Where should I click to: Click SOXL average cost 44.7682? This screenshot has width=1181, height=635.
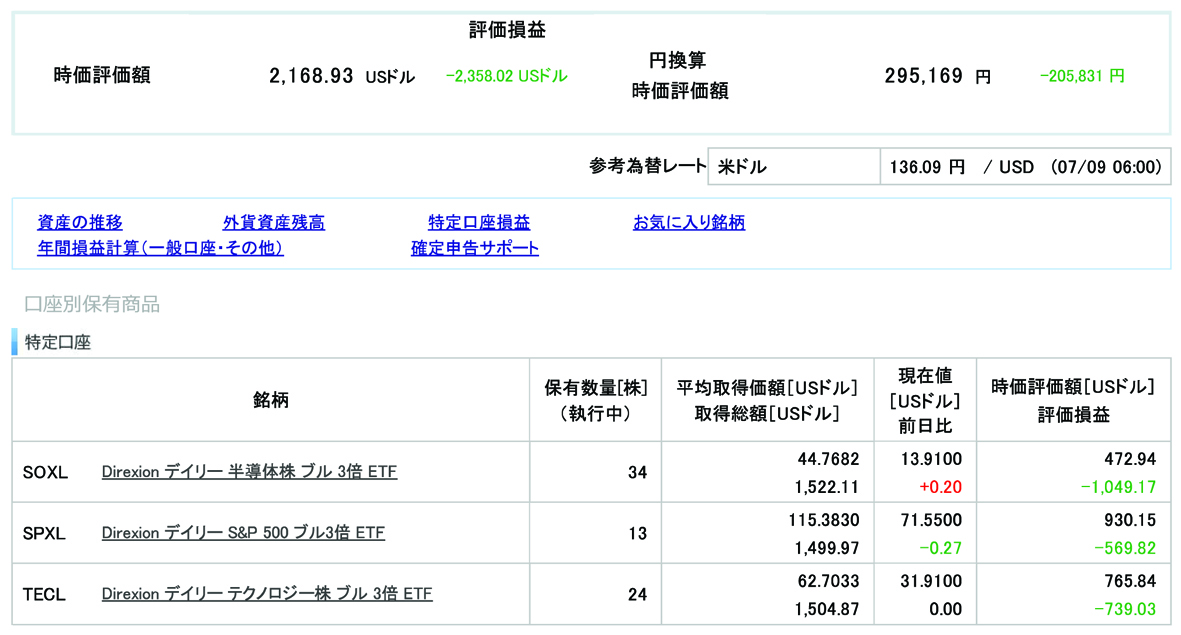click(829, 459)
